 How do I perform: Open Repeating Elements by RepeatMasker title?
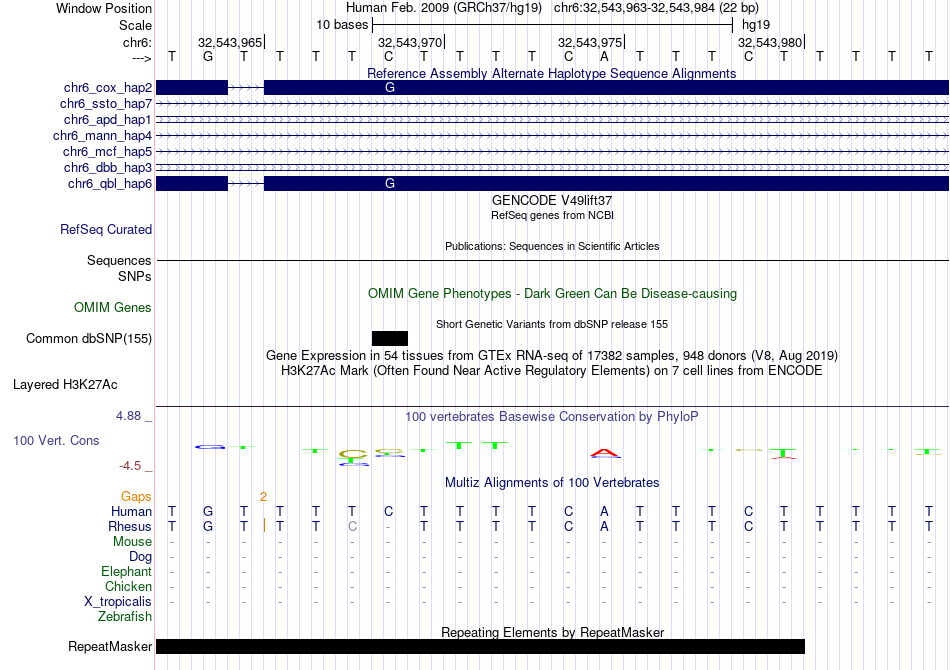tap(552, 632)
